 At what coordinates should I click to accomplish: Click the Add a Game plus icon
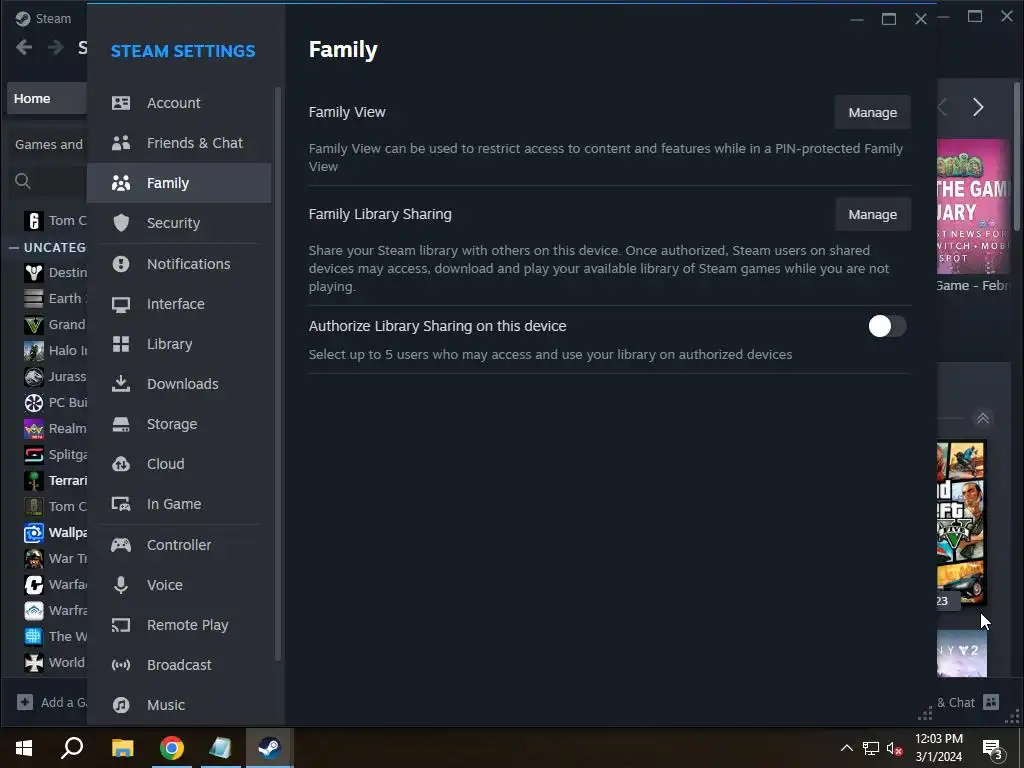pos(25,702)
